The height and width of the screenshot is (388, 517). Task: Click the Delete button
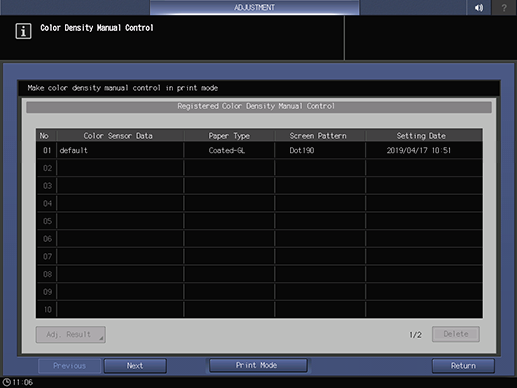(456, 334)
